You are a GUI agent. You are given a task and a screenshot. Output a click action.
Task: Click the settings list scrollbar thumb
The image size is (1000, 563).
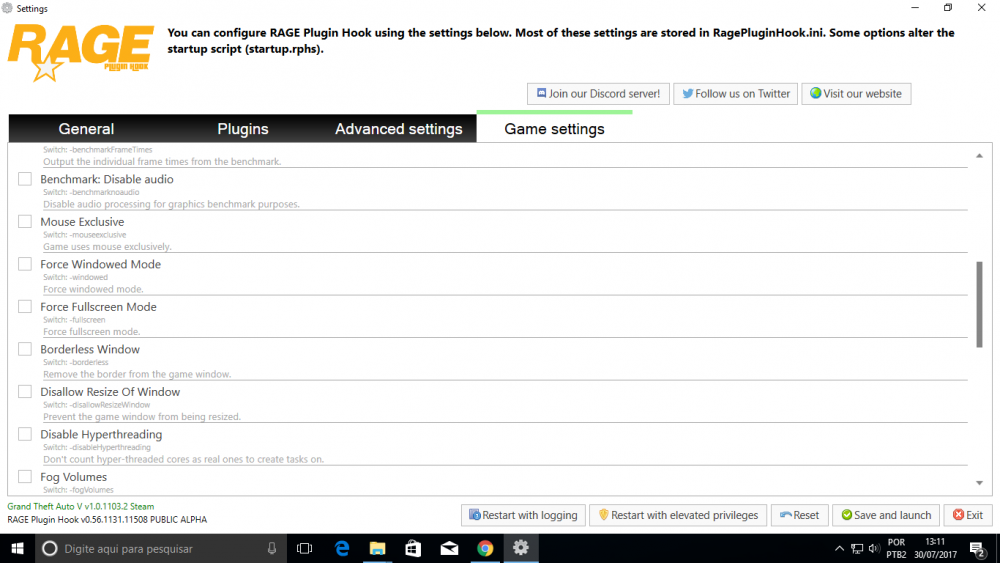pos(979,304)
